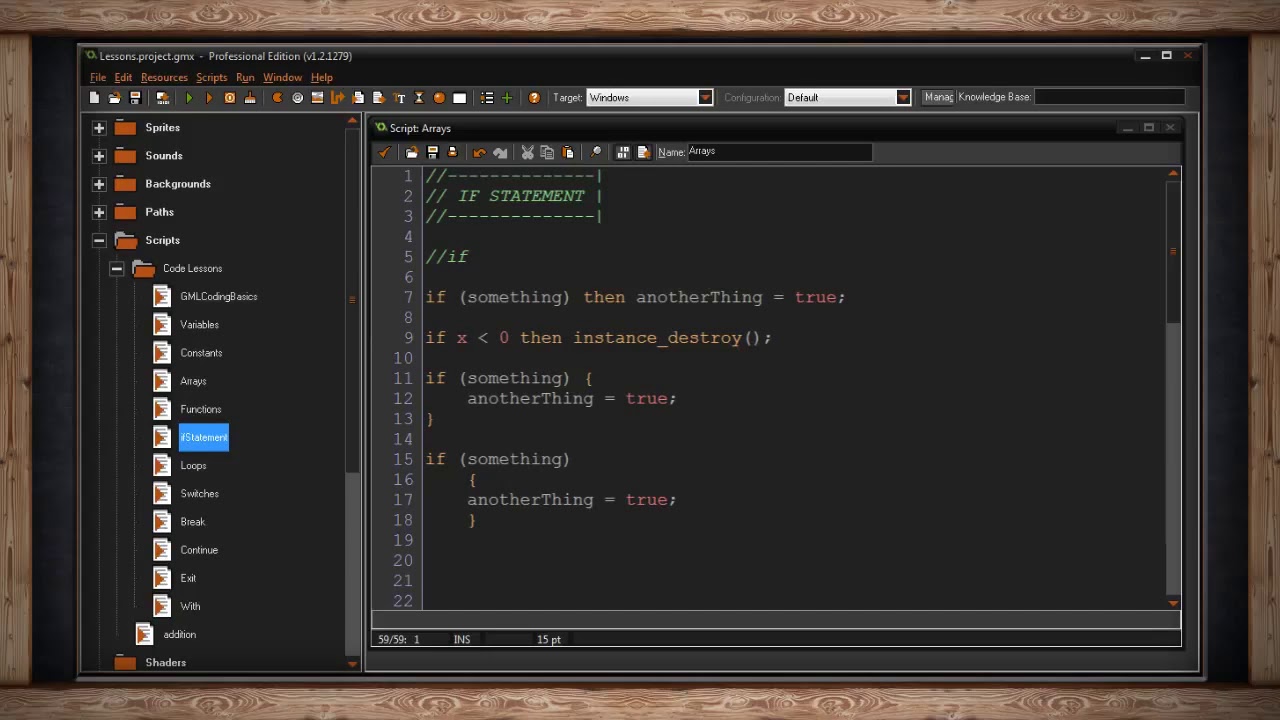Select the Functions script

coord(200,409)
